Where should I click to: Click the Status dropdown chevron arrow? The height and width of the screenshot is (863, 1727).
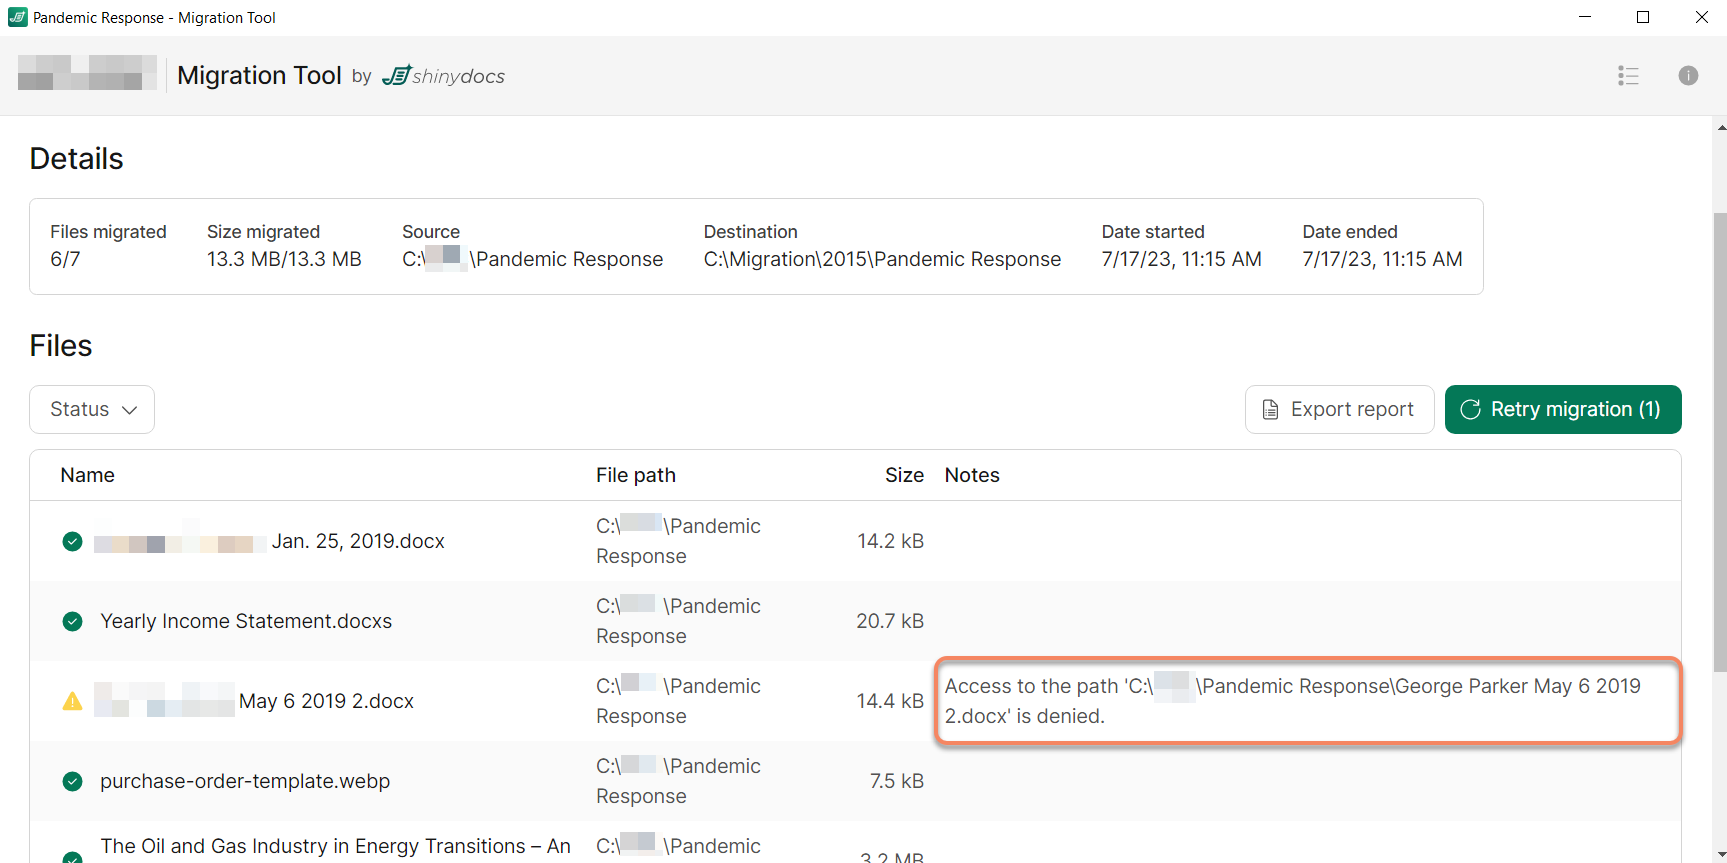click(x=130, y=410)
